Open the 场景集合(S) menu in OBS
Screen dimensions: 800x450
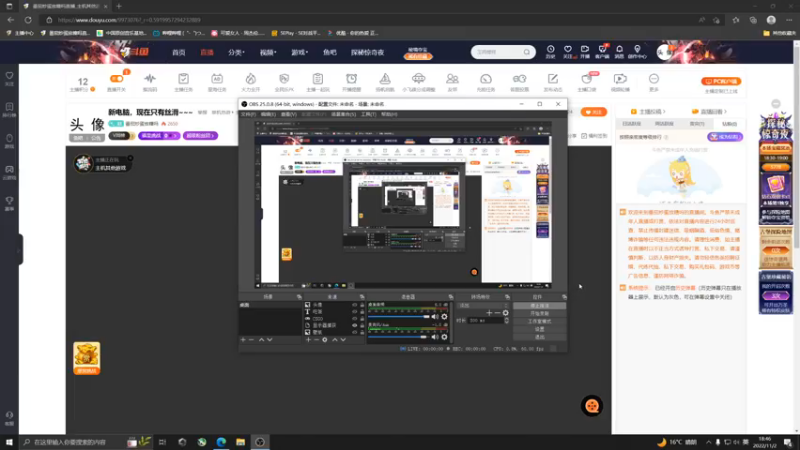[x=343, y=114]
